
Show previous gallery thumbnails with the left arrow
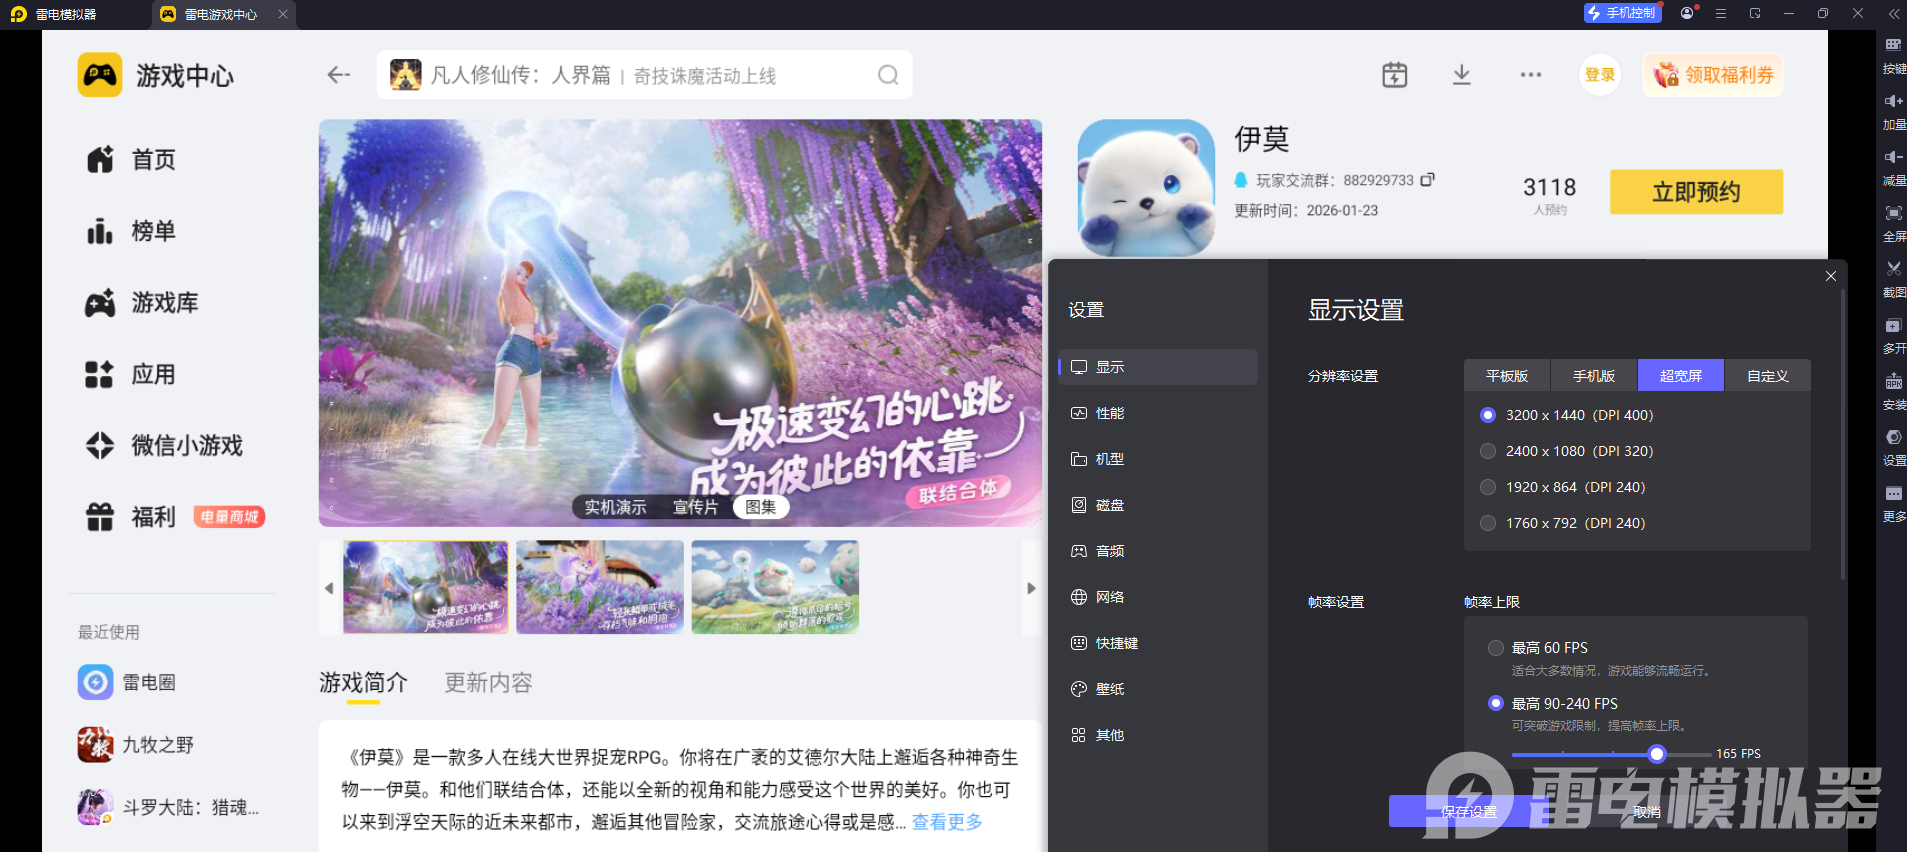pos(329,588)
